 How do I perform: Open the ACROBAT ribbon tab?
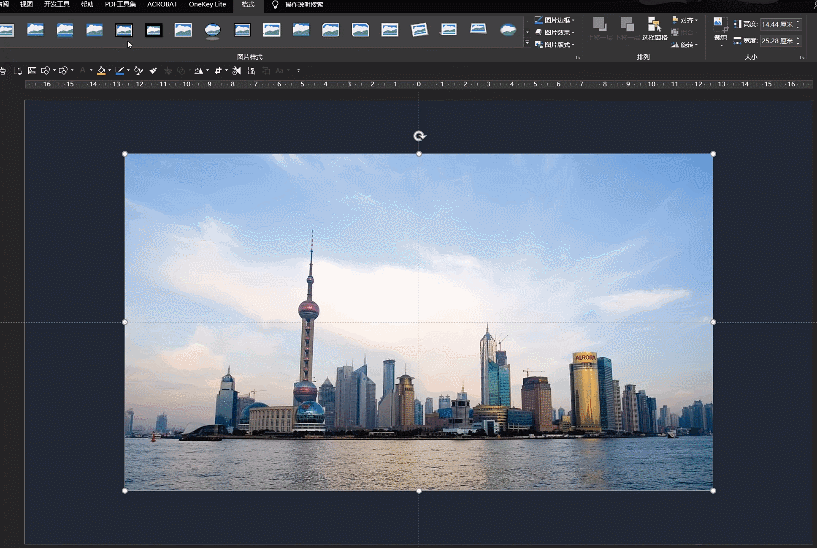pos(162,5)
